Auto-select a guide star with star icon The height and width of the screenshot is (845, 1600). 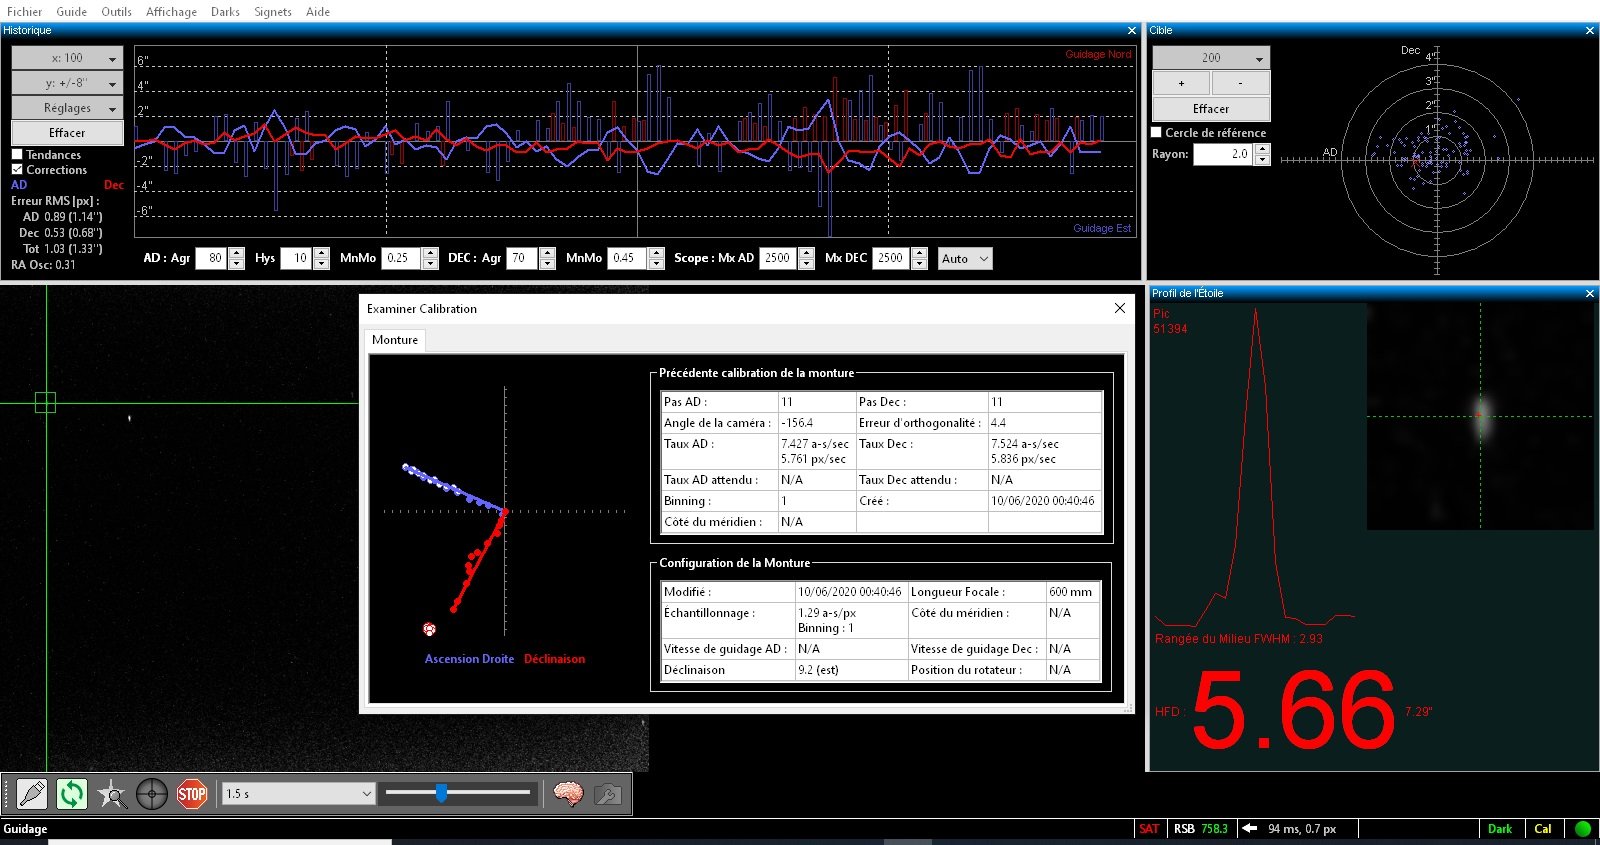pyautogui.click(x=112, y=794)
